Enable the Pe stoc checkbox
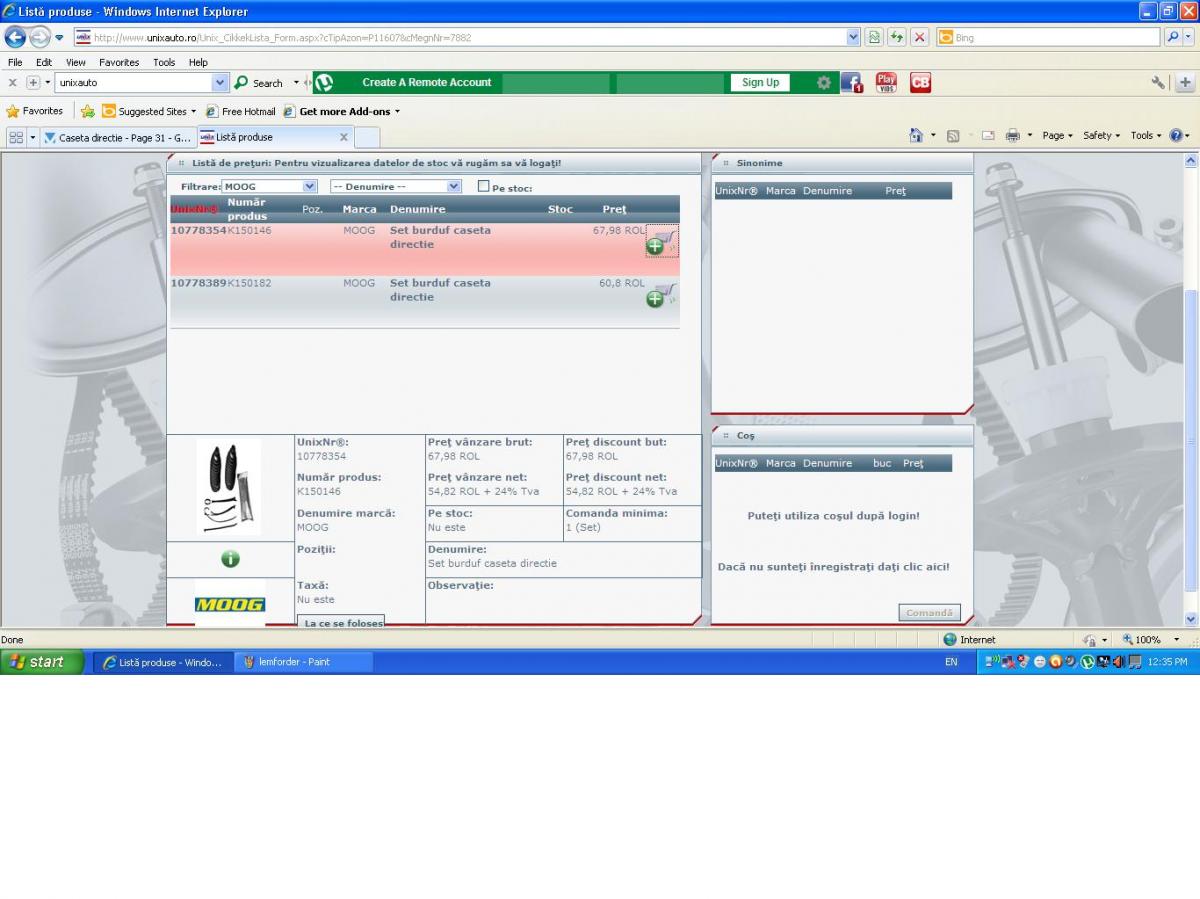This screenshot has height=899, width=1200. [484, 187]
